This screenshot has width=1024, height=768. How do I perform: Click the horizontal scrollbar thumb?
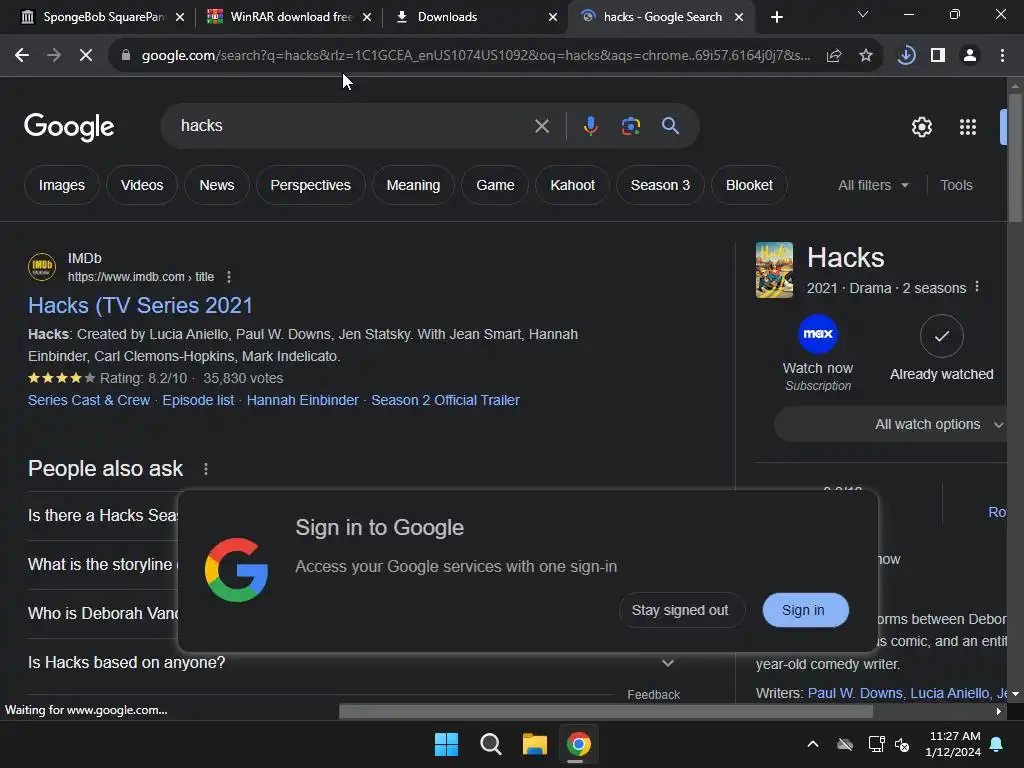tap(605, 712)
